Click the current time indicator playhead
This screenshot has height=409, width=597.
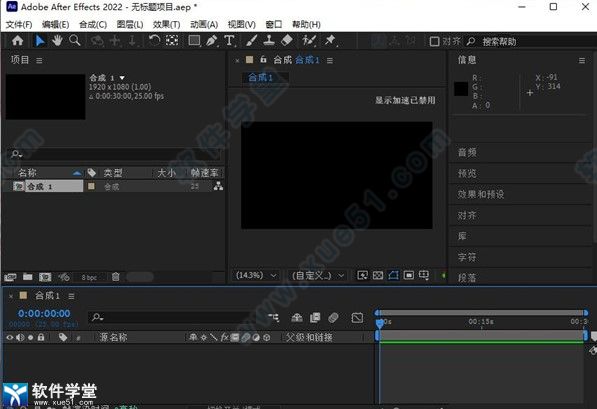click(379, 324)
